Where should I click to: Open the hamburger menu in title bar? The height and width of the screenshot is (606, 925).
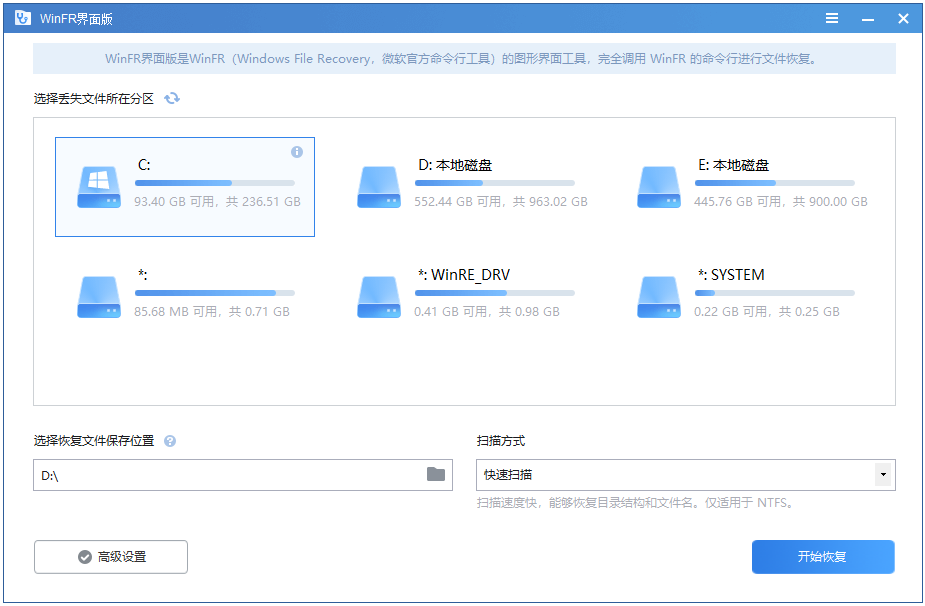tap(832, 18)
